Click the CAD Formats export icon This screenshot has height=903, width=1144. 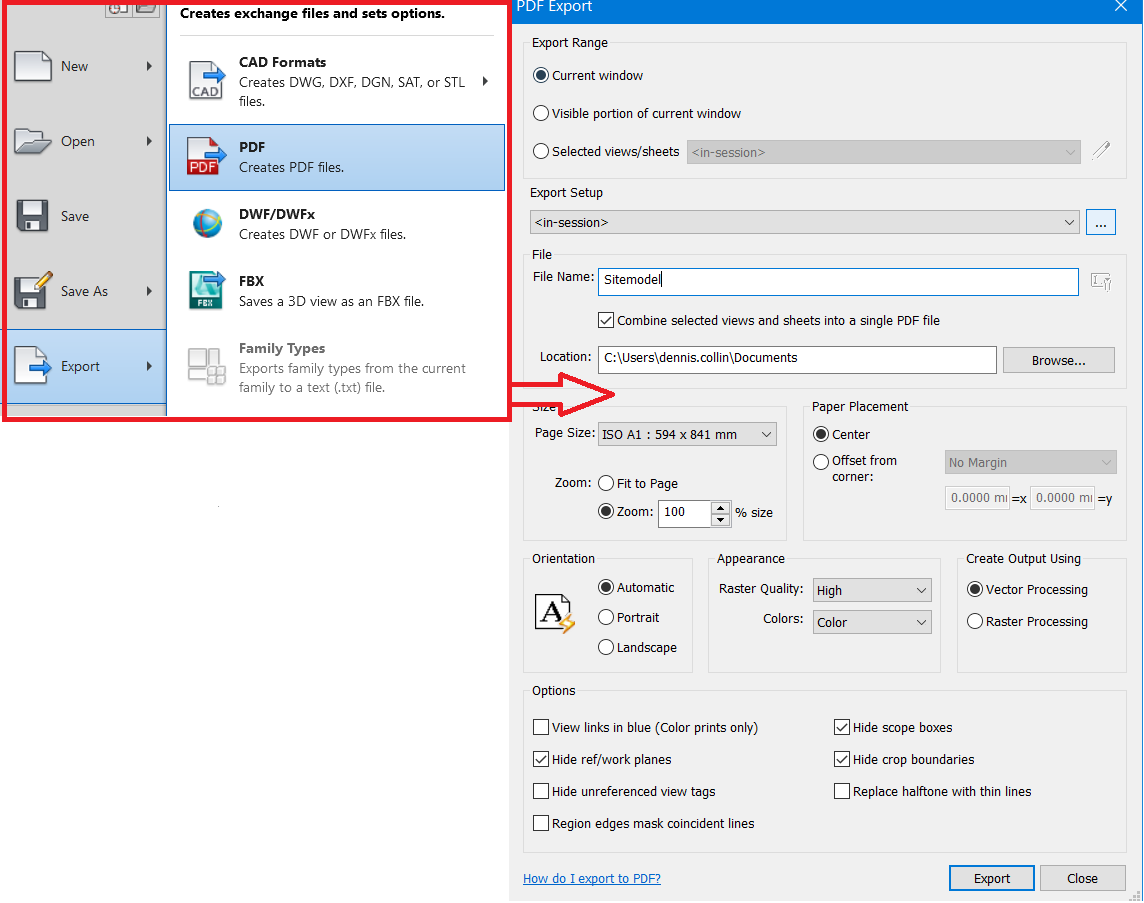(207, 81)
